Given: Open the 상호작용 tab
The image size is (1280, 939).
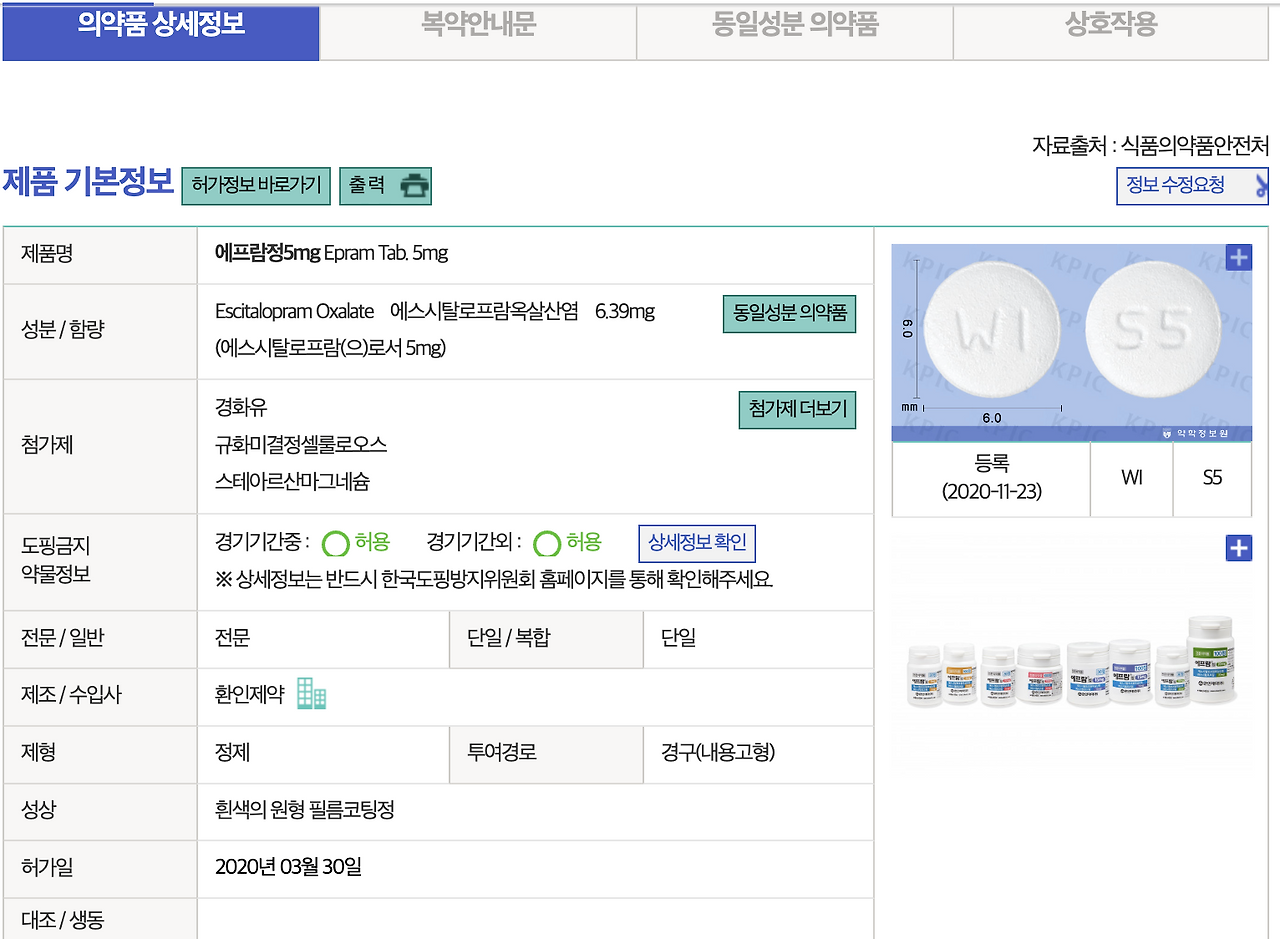Looking at the screenshot, I should coord(1110,30).
